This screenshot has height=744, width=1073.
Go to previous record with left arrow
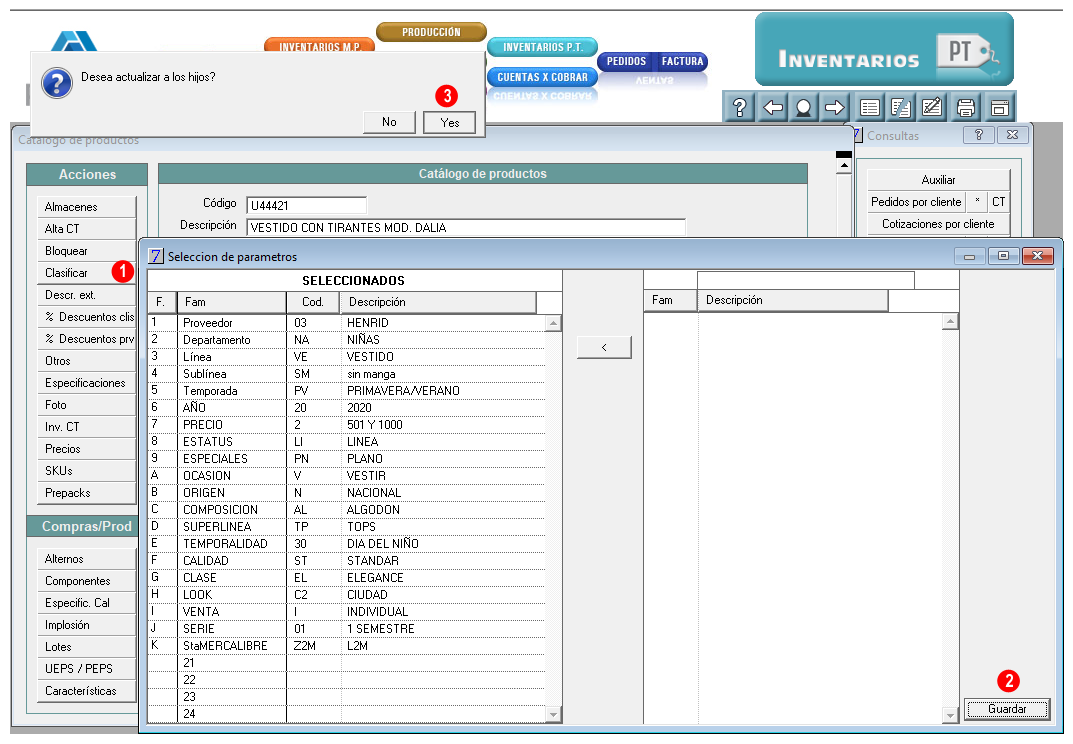coord(773,107)
